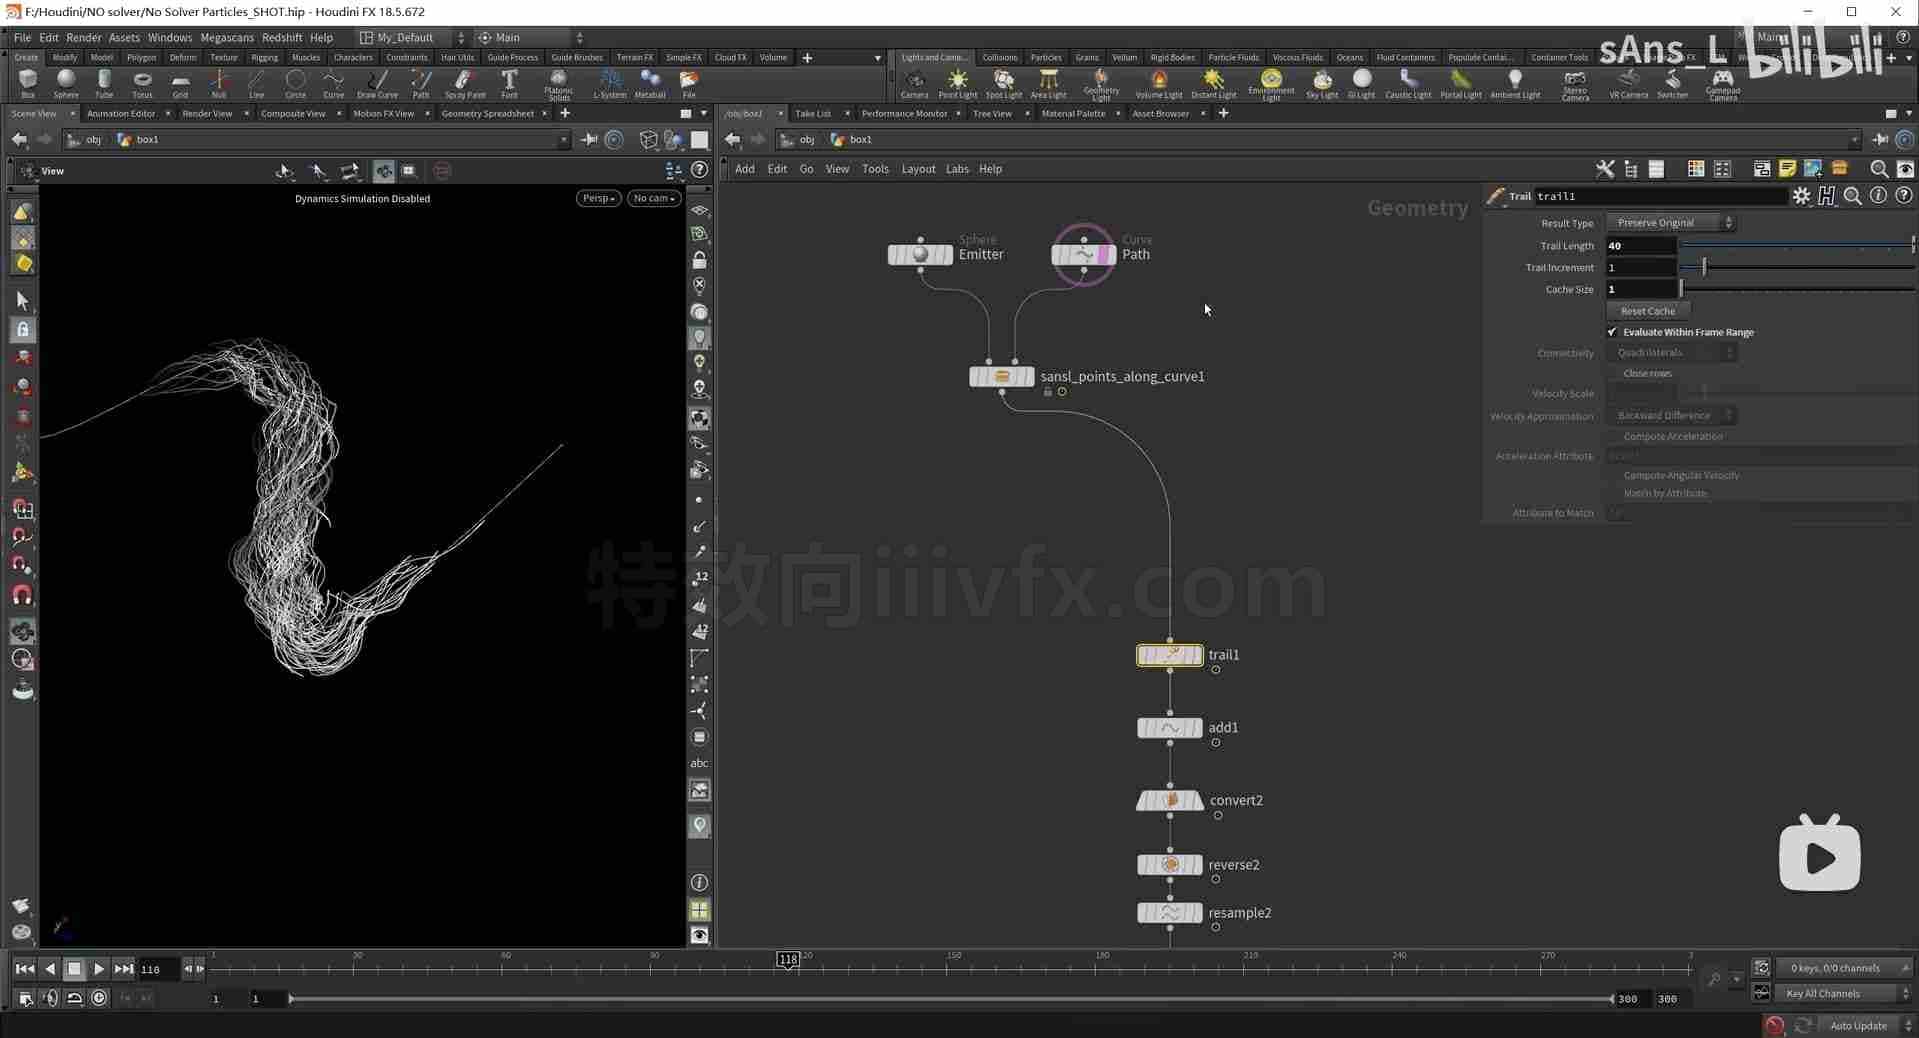
Task: Click the Spray Paint shelf tool
Action: (464, 83)
